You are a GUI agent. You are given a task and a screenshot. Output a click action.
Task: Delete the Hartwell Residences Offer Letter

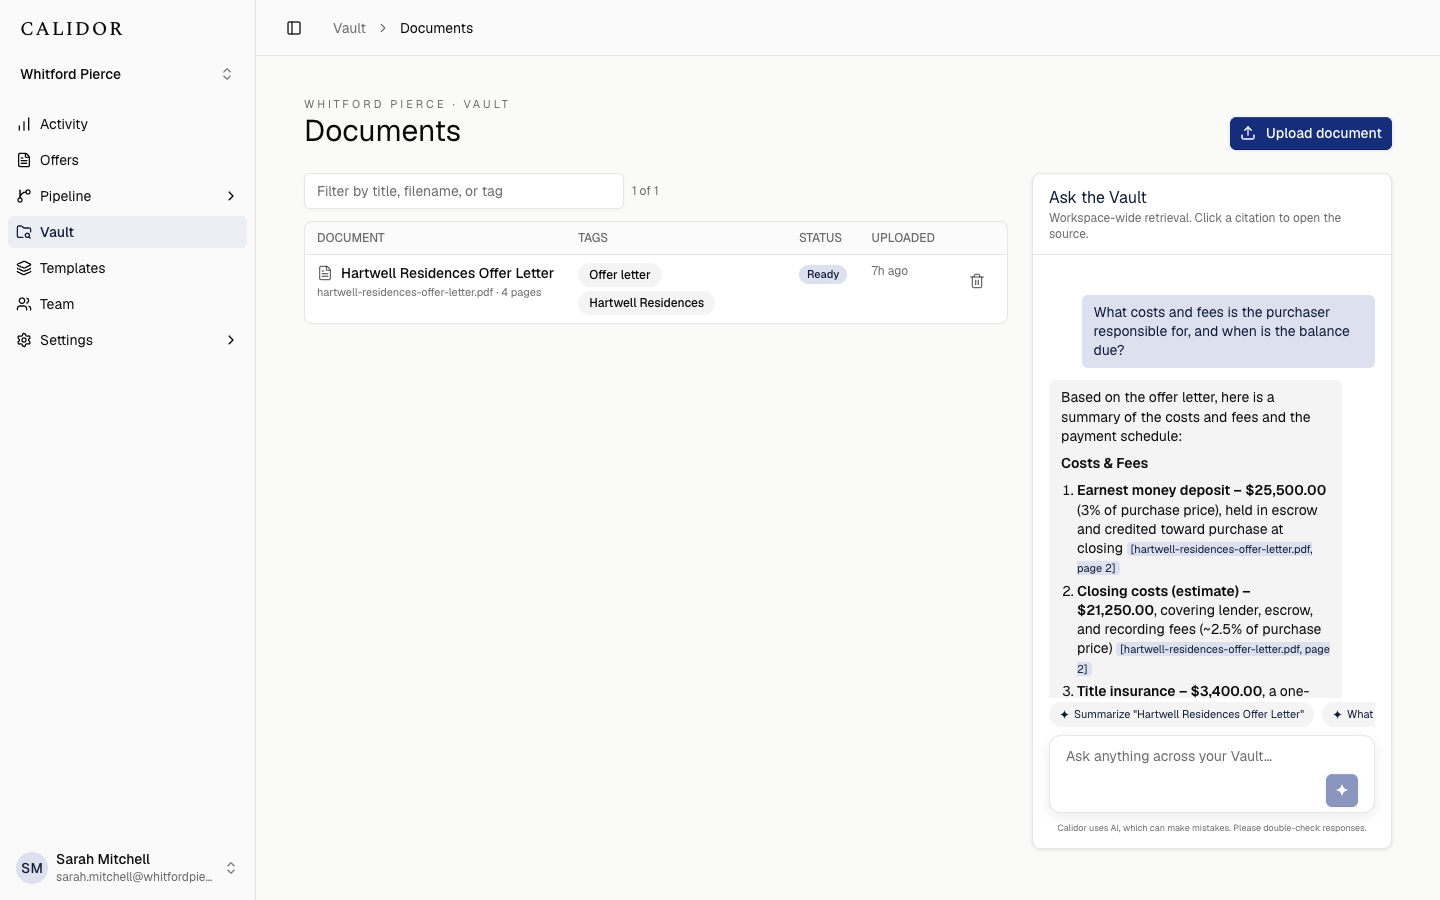coord(977,281)
